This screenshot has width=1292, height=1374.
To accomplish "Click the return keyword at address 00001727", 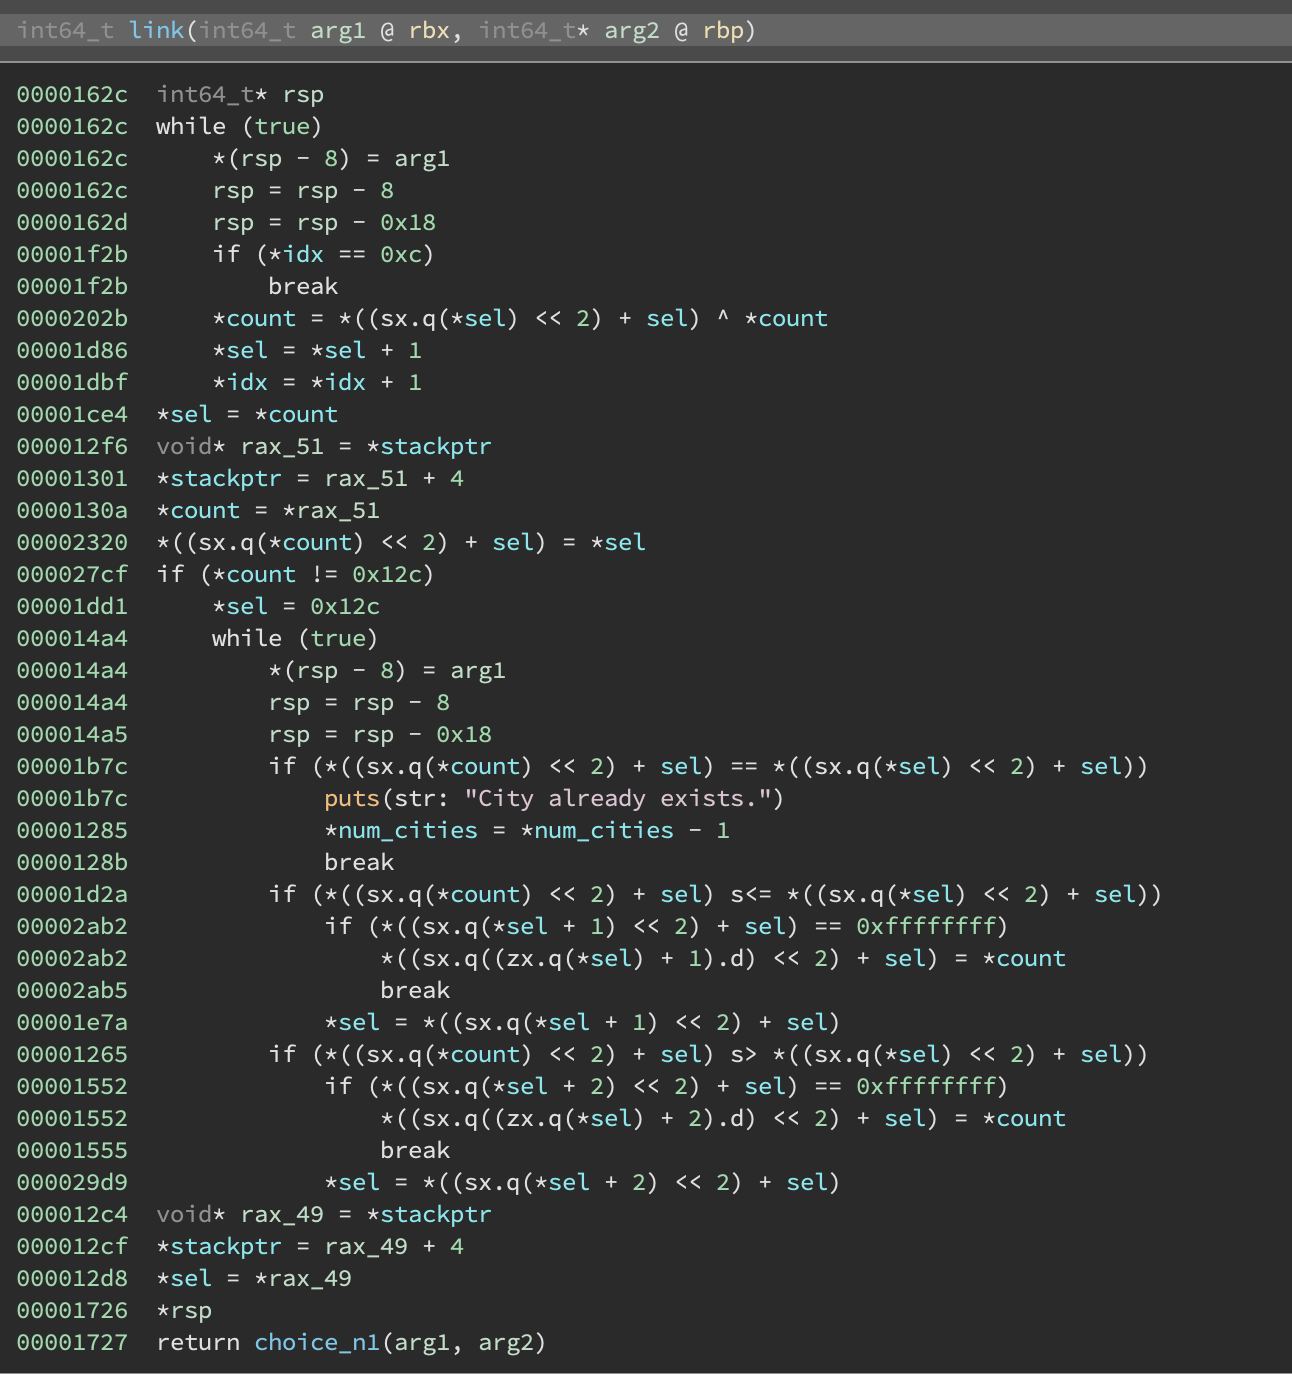I will click(x=198, y=1342).
